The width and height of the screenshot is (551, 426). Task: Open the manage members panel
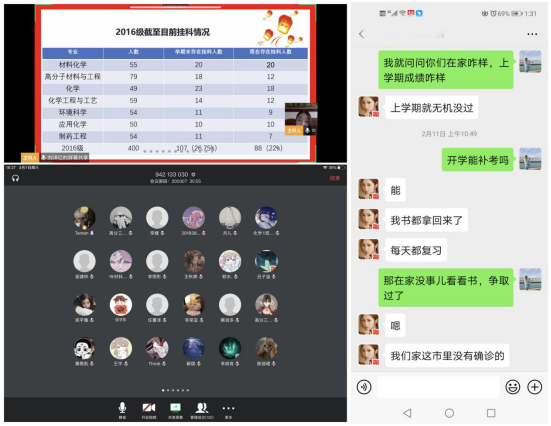[202, 409]
